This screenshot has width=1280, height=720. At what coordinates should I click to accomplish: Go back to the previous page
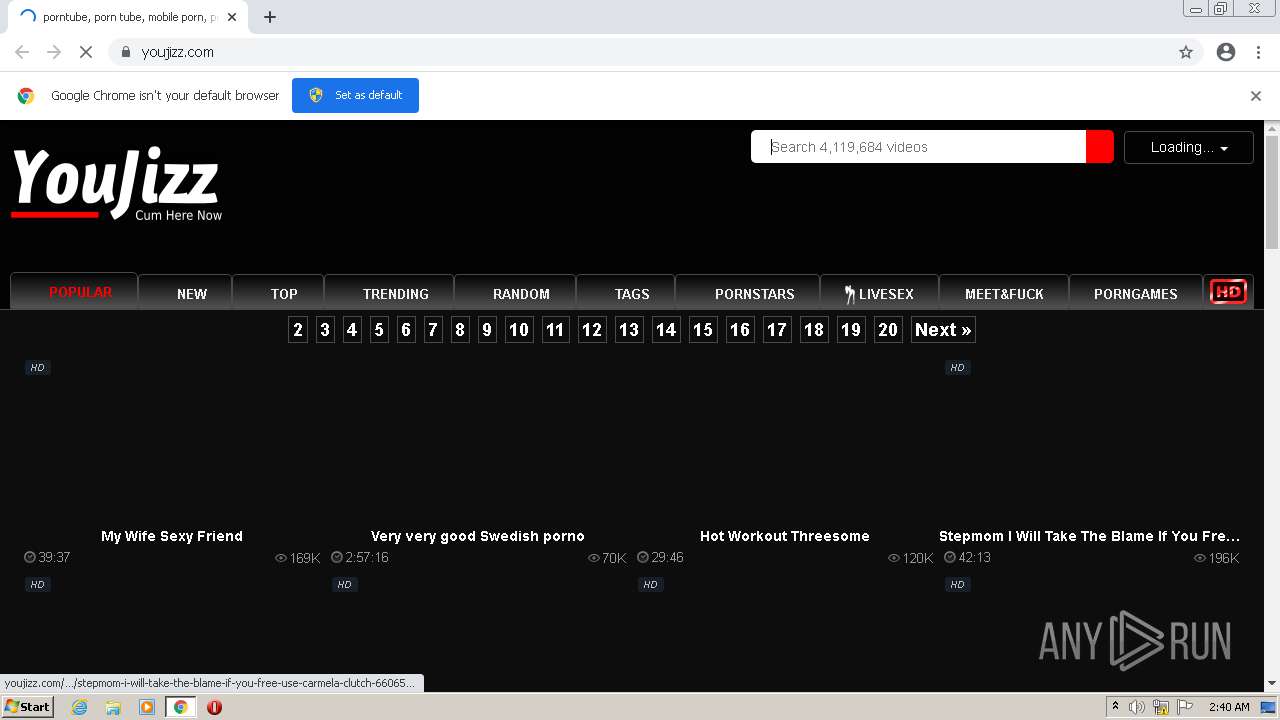pos(22,52)
